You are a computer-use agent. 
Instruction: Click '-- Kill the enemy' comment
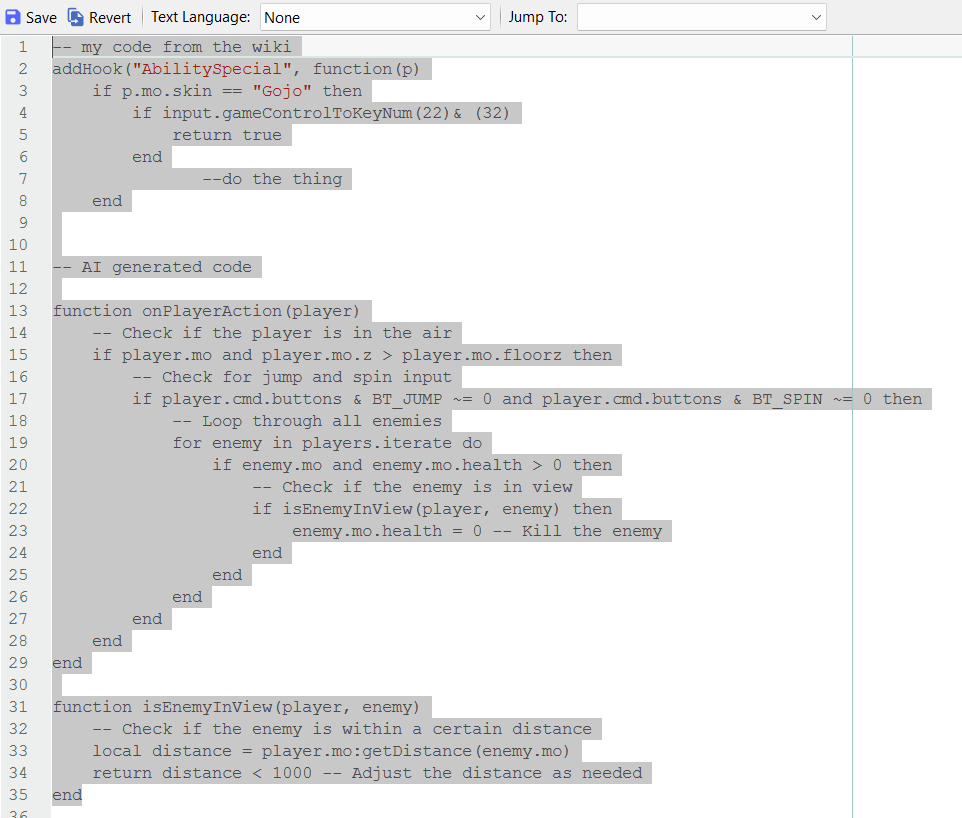coord(577,531)
